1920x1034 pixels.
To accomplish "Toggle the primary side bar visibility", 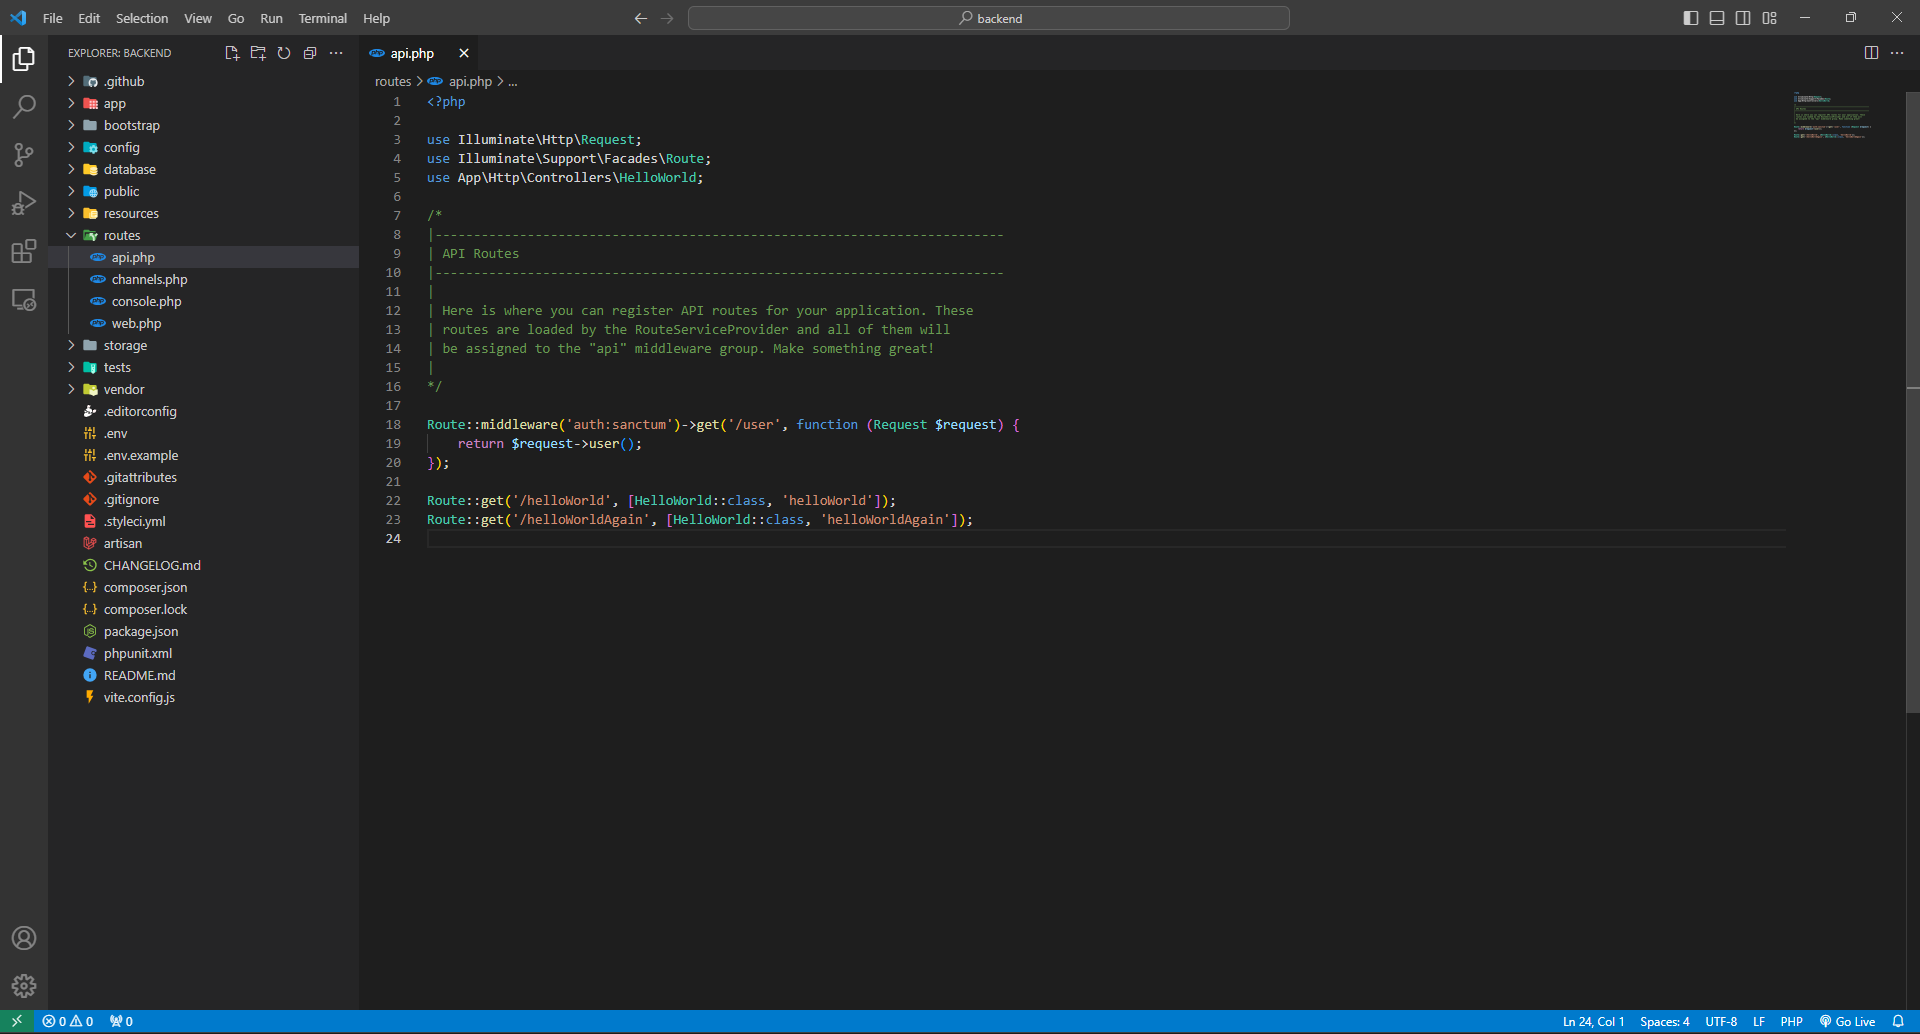I will point(1691,18).
